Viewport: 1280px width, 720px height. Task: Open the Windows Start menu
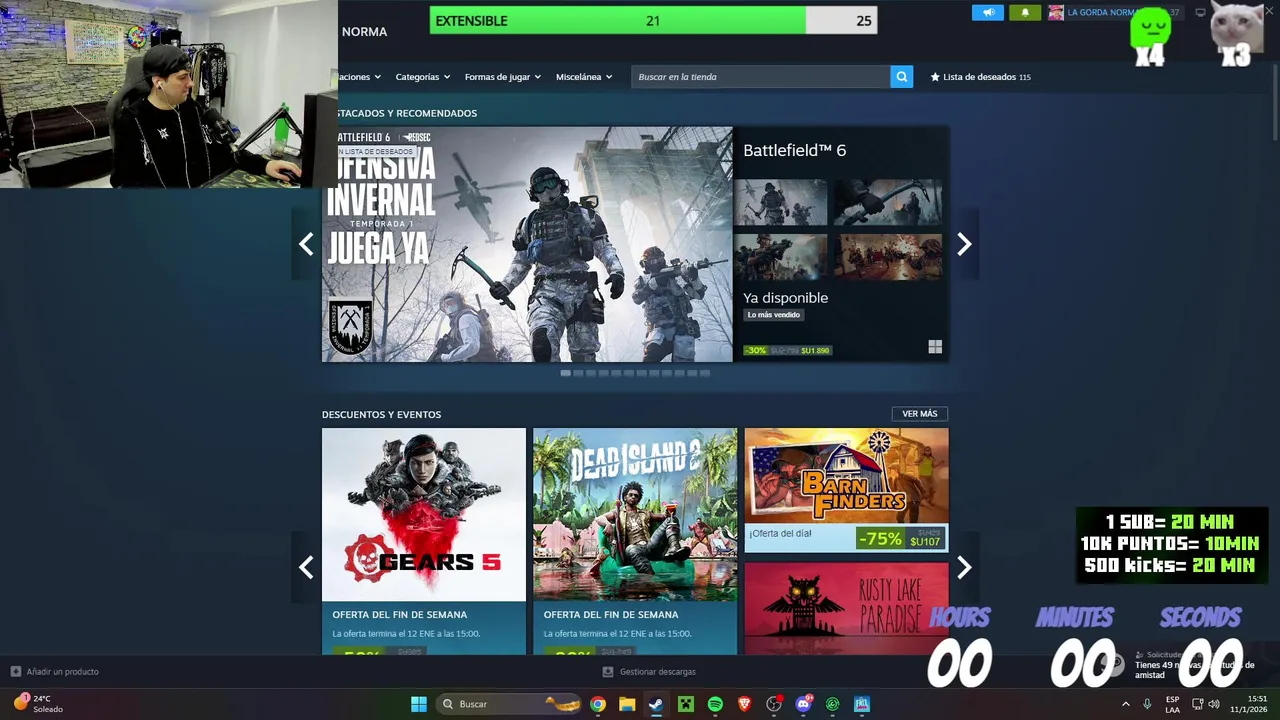[x=419, y=704]
